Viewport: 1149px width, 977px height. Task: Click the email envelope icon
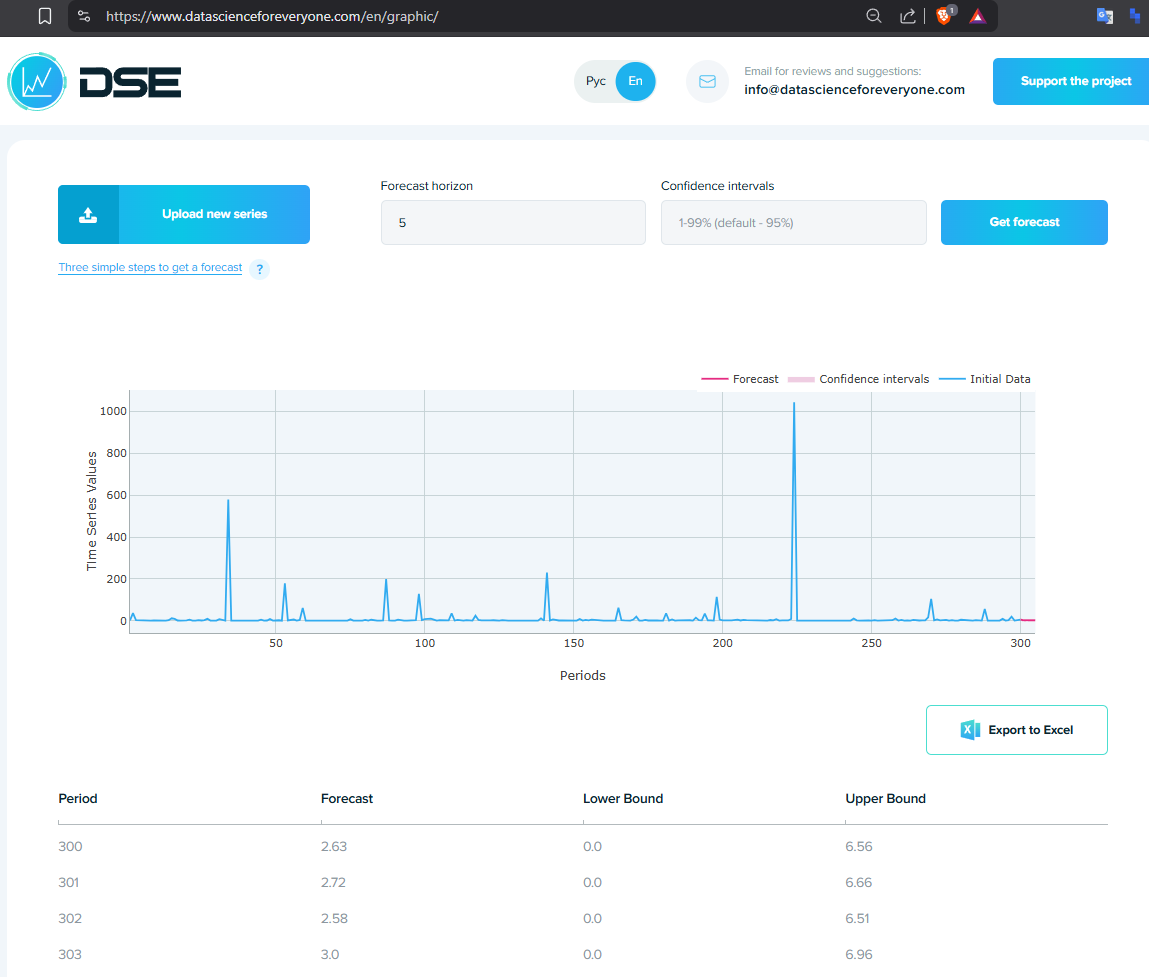pos(707,81)
